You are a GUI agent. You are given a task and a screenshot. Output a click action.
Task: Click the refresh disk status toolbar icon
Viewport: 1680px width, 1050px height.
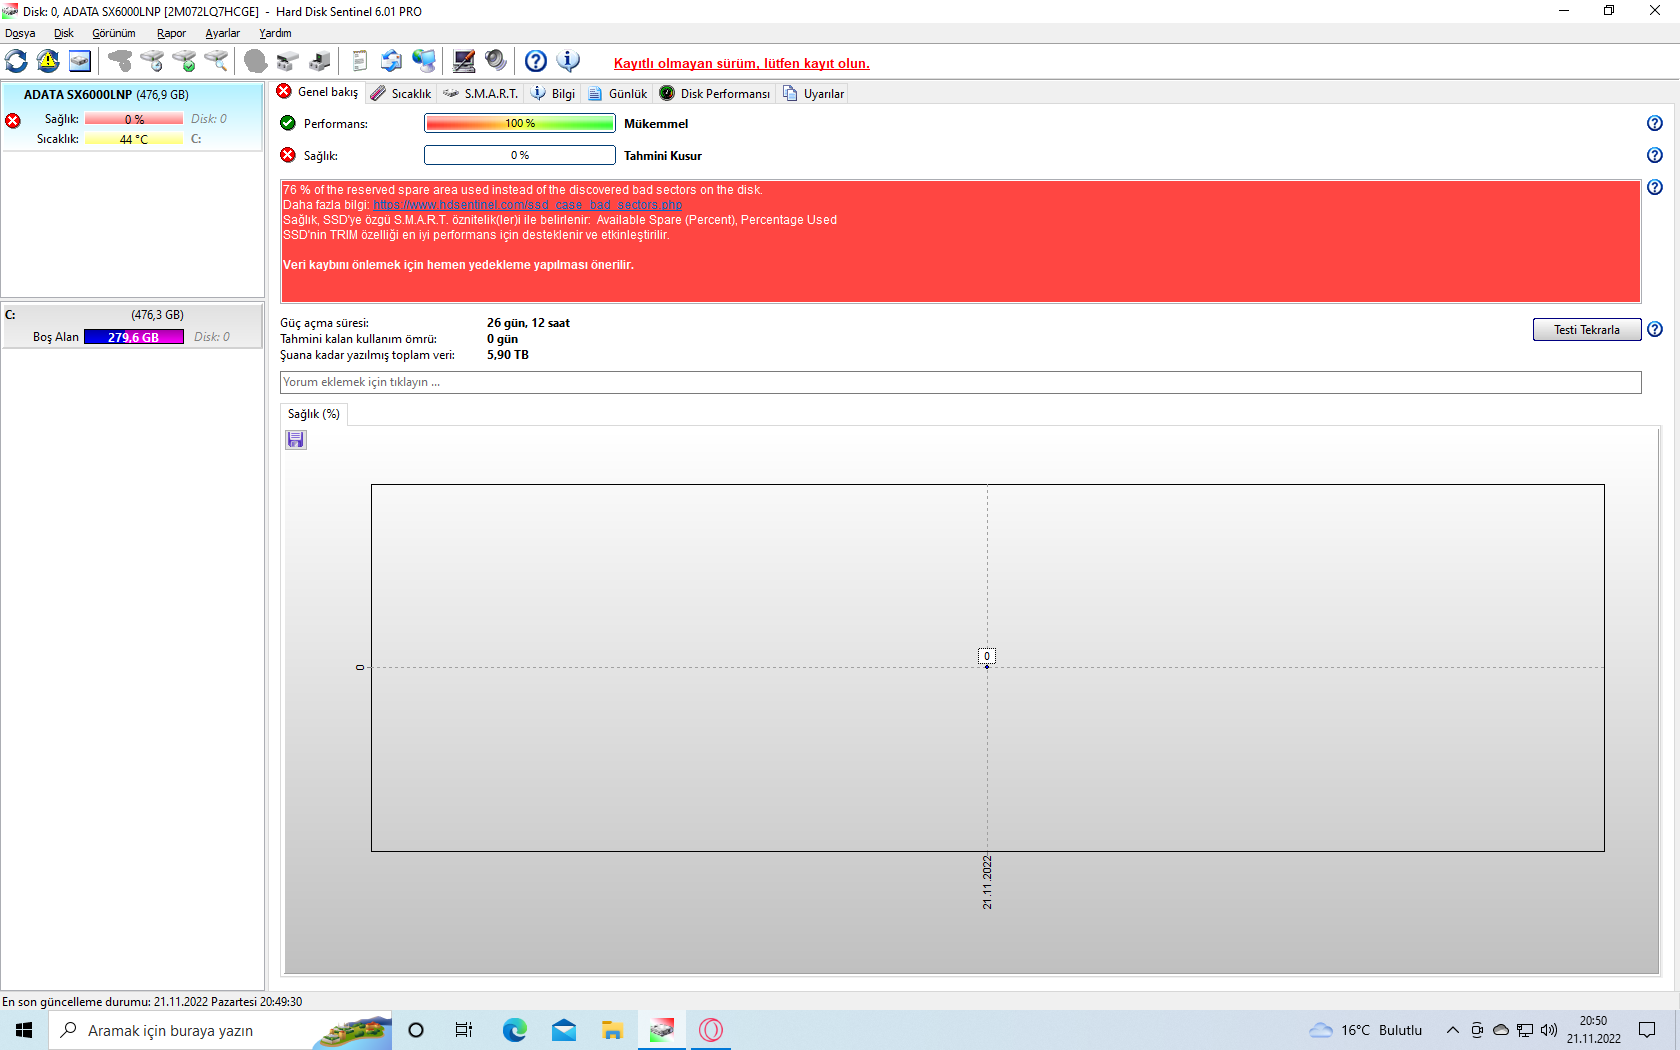(x=16, y=61)
